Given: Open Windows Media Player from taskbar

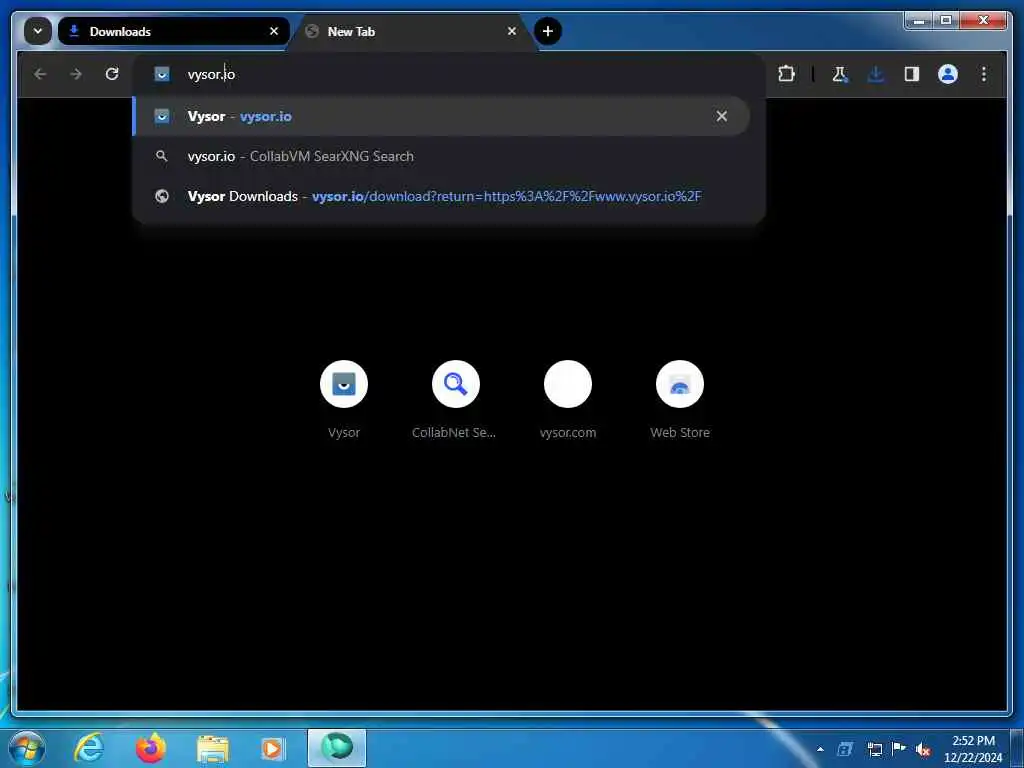Looking at the screenshot, I should (273, 748).
